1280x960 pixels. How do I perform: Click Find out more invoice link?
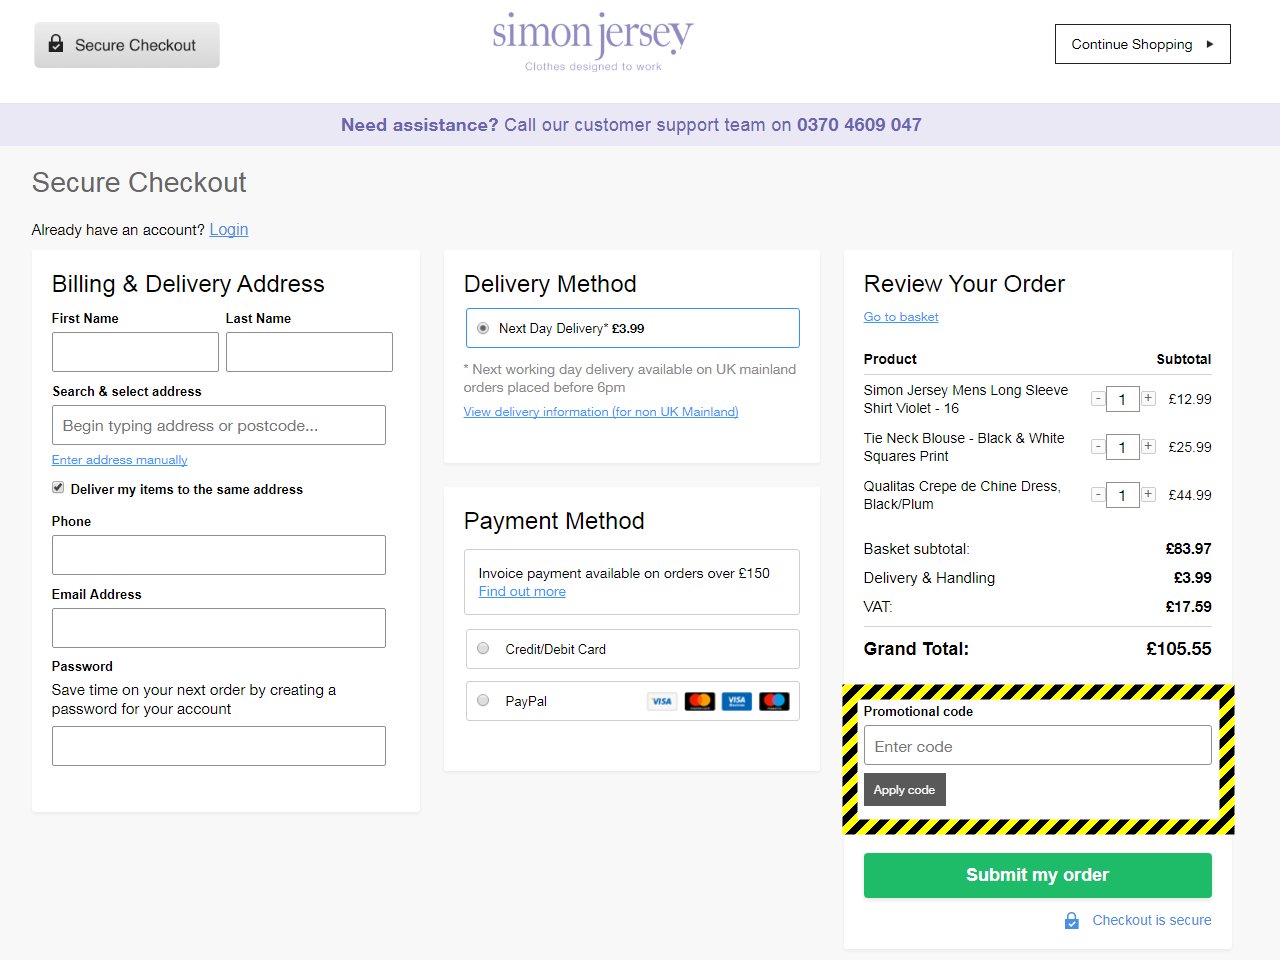(522, 591)
